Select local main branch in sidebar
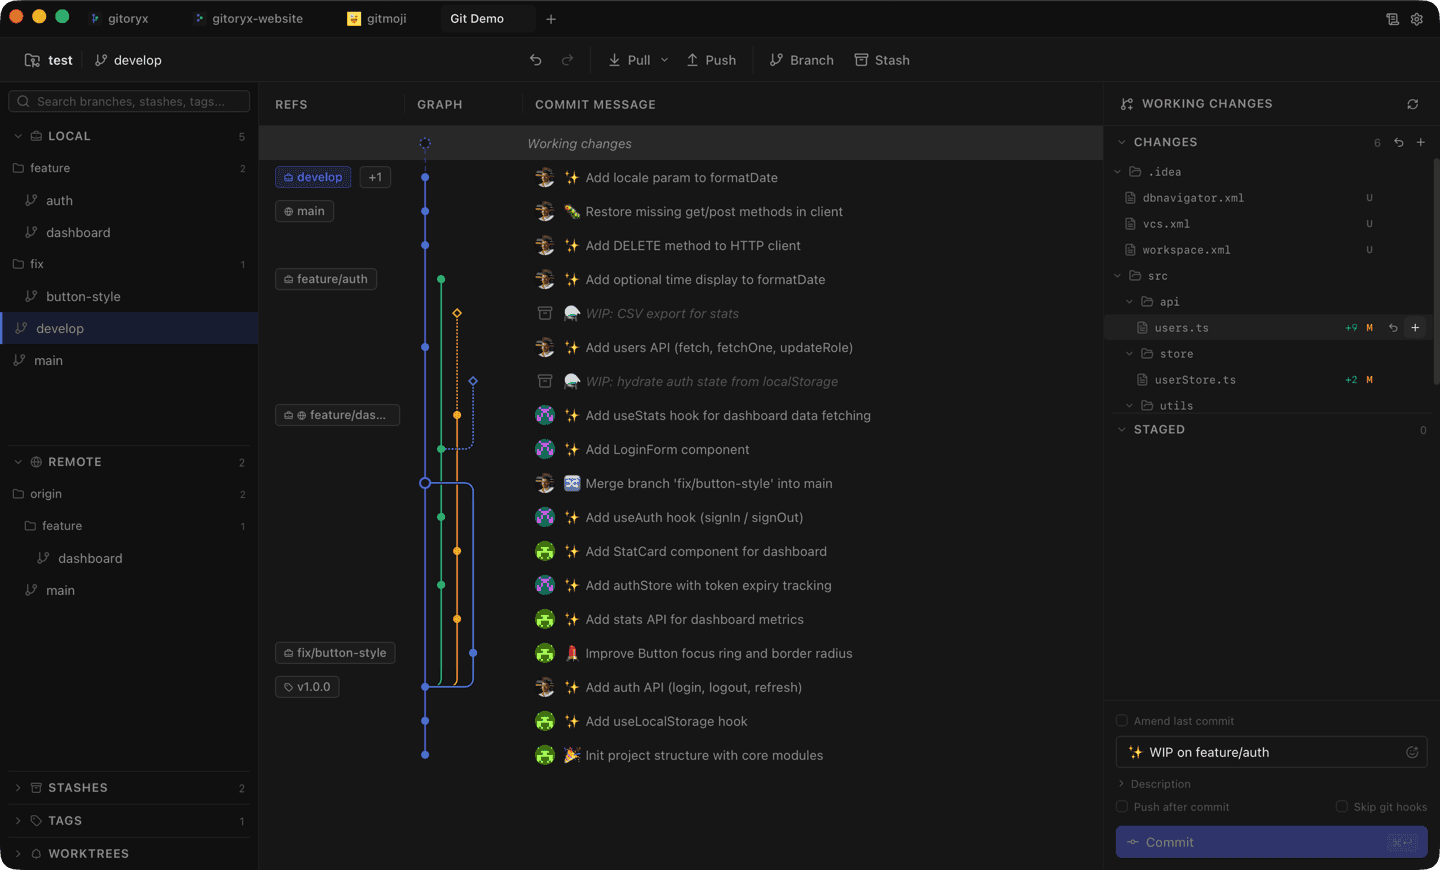 (129, 360)
